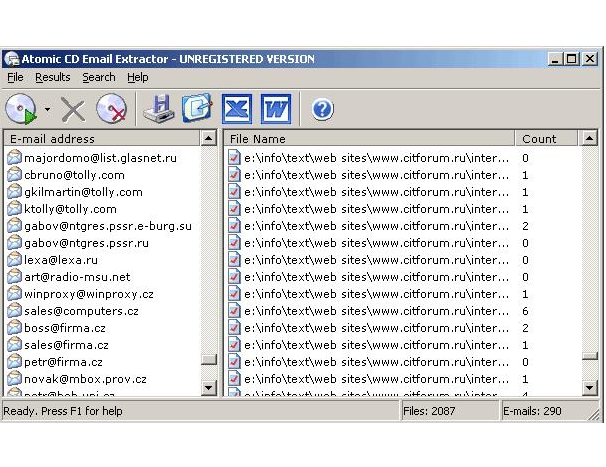606x467 pixels.
Task: Select gkilmartin@tolly.com
Action: click(83, 192)
